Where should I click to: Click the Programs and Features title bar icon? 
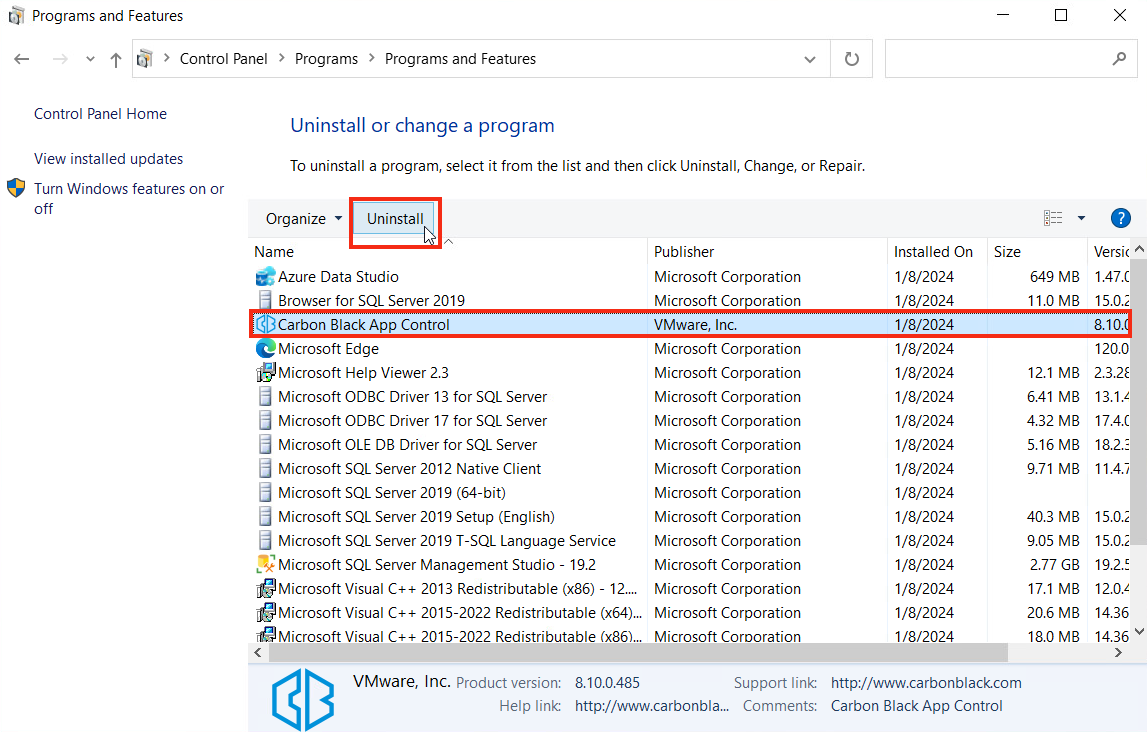[16, 15]
